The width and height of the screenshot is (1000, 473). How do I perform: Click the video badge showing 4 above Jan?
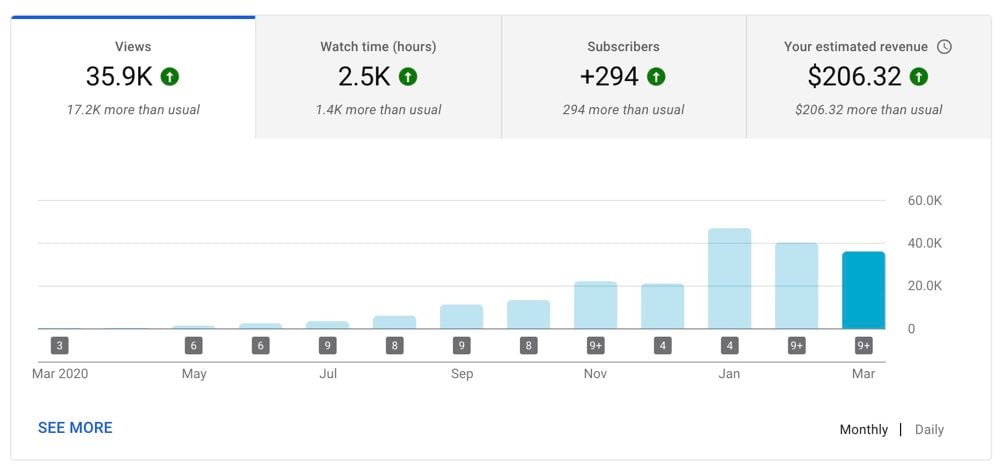point(729,346)
